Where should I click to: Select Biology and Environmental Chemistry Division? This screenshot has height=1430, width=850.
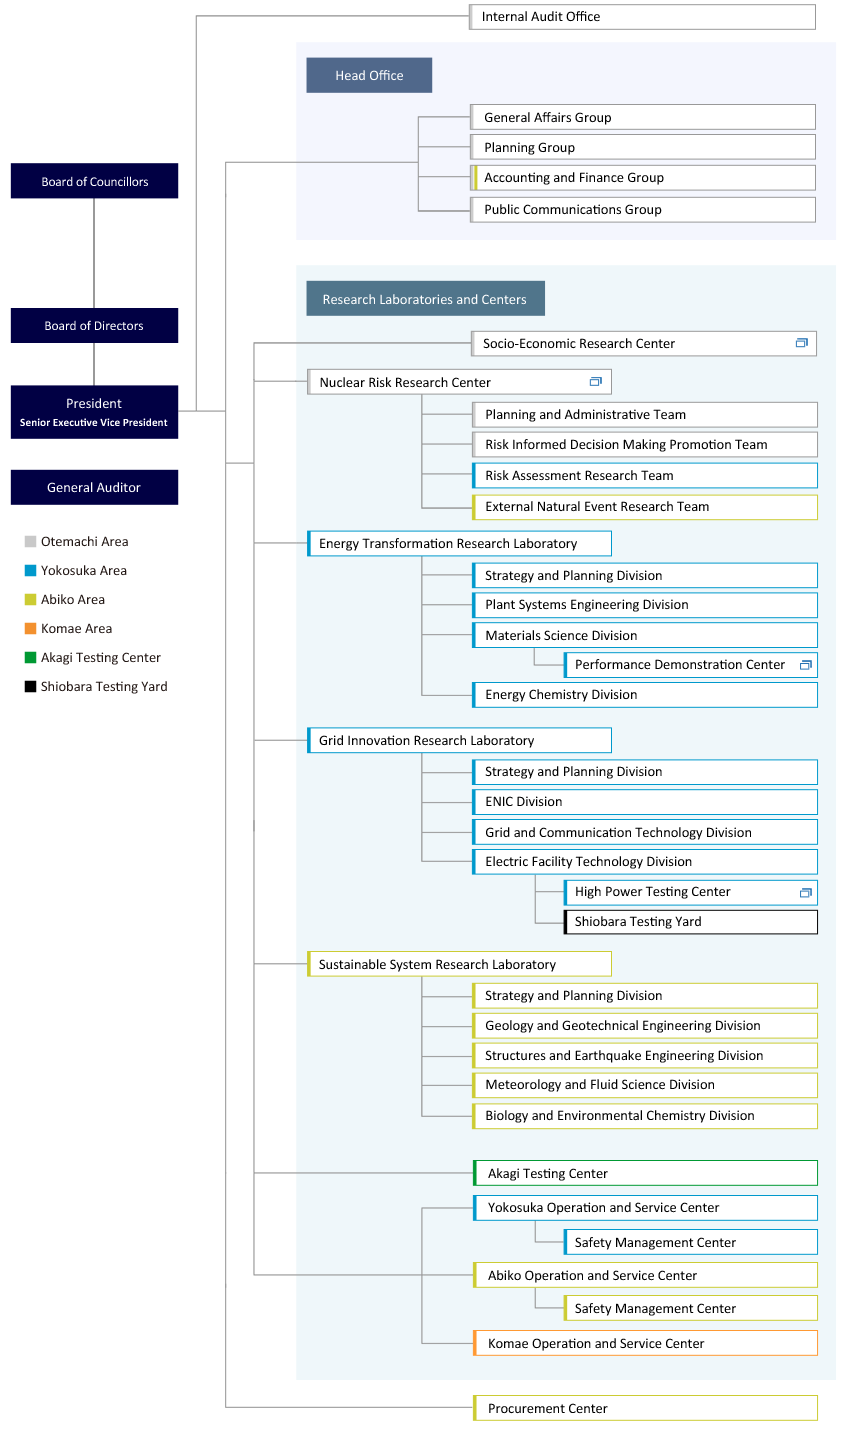click(x=645, y=1116)
